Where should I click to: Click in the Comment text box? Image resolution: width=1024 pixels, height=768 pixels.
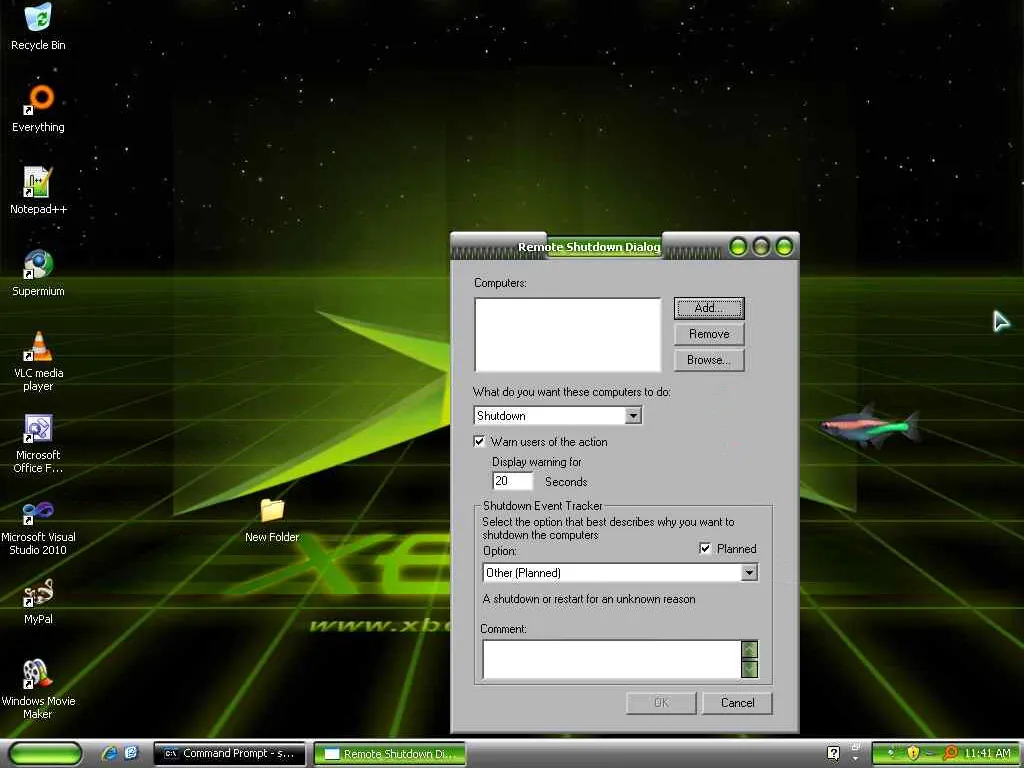tap(611, 660)
